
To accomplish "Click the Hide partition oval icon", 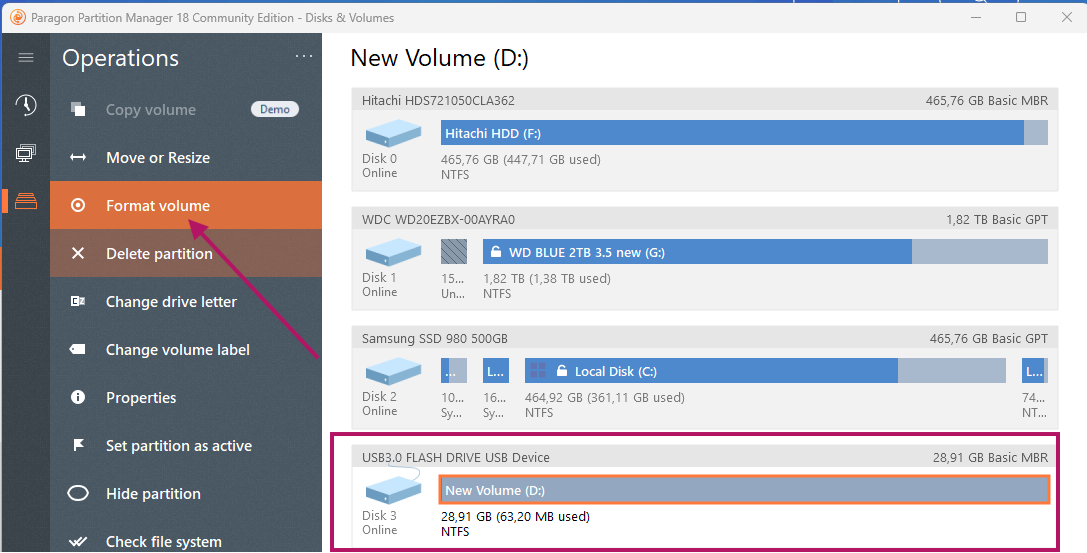I will 78,493.
